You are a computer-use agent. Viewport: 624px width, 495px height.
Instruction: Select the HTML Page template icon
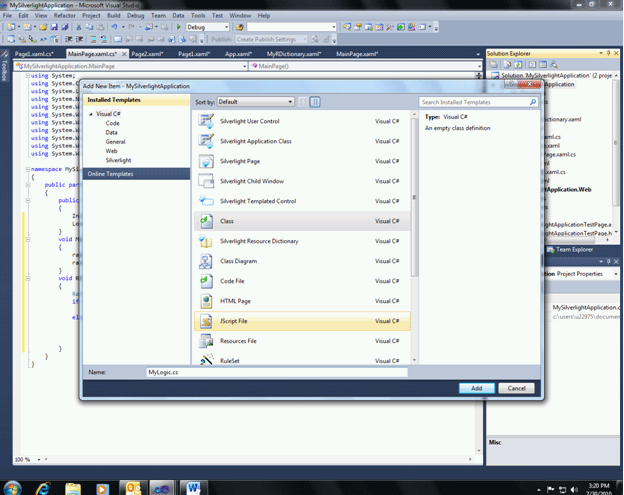[x=206, y=301]
